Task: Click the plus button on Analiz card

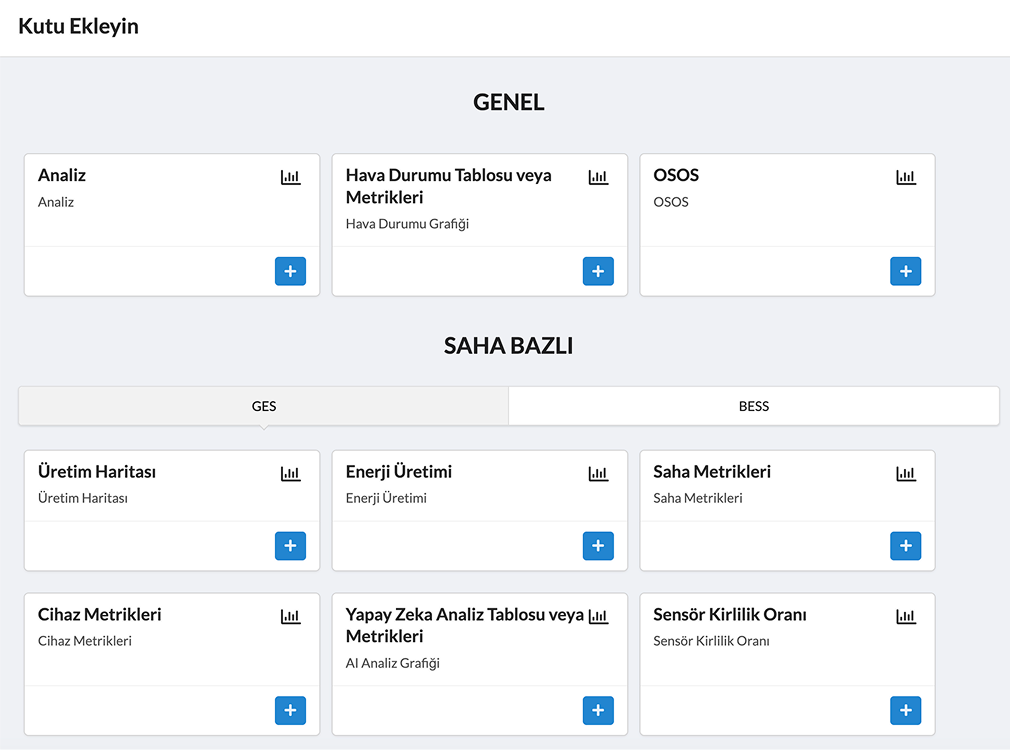Action: click(x=290, y=271)
